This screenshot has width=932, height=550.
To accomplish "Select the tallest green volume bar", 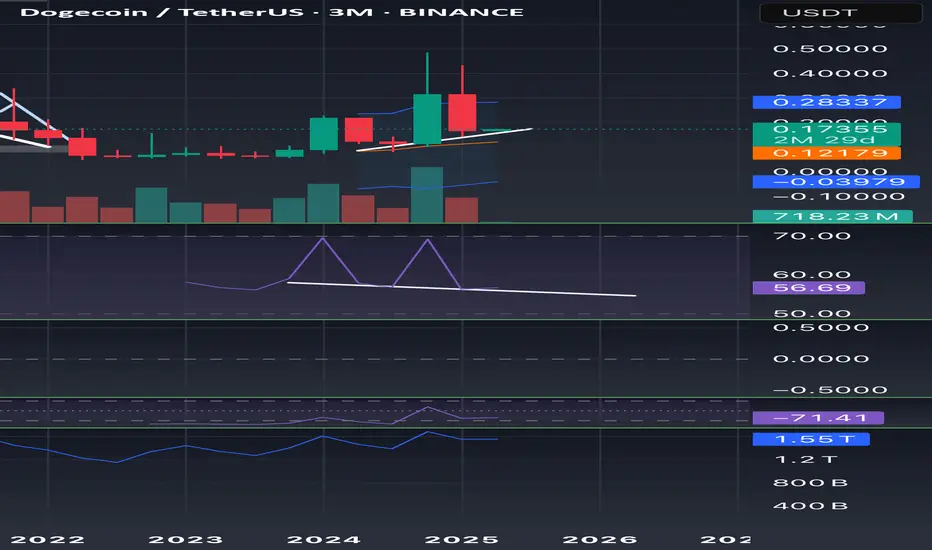I will click(427, 195).
